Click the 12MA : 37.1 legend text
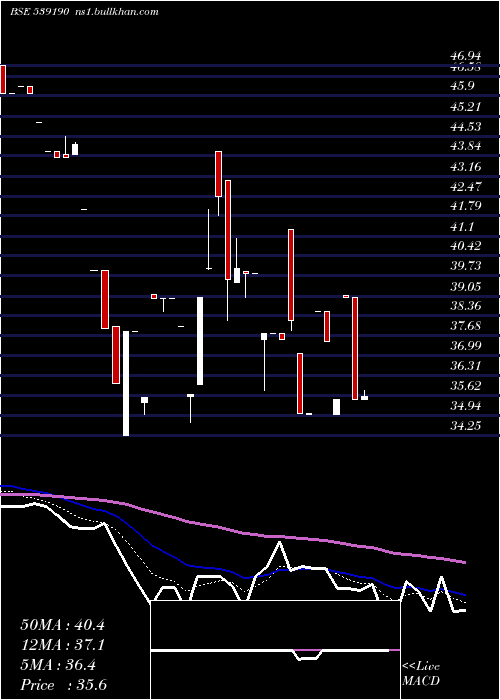The width and height of the screenshot is (500, 700). coord(62,645)
